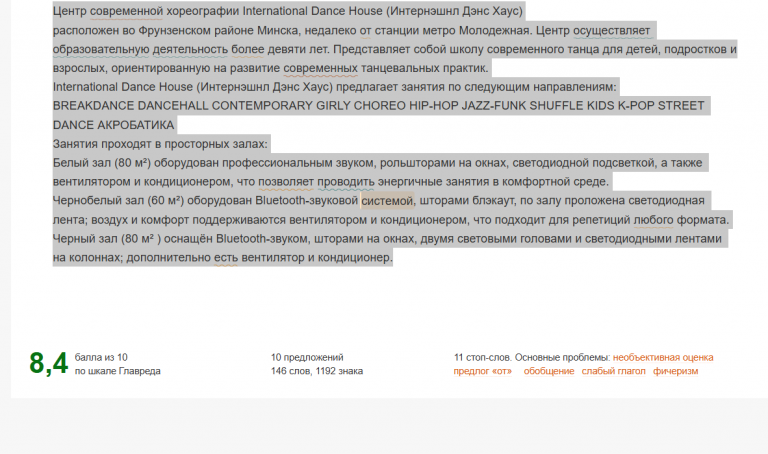Click the «предлог «от»» problem link

coord(482,371)
